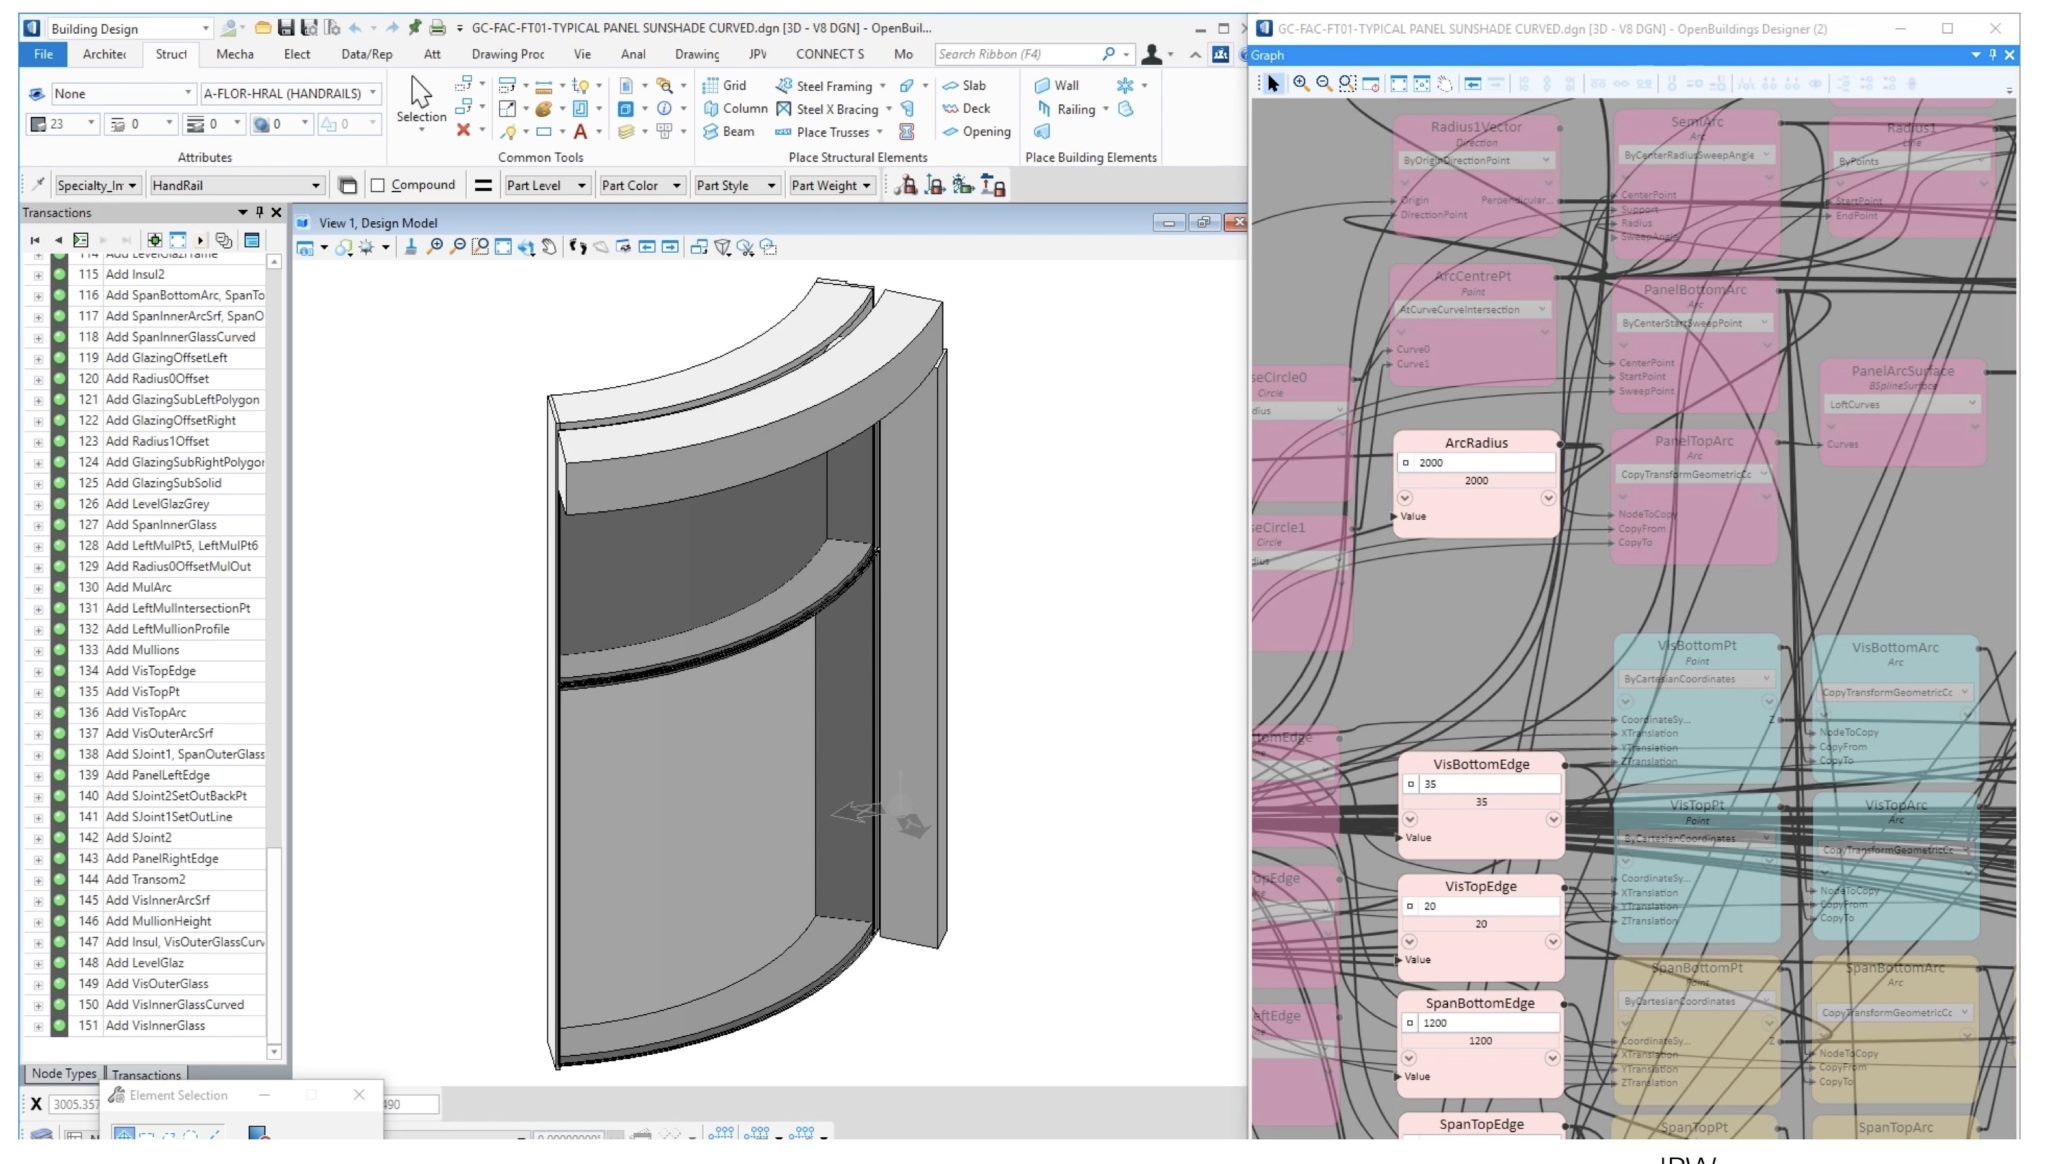
Task: Activate the Pan View hand tool
Action: click(549, 247)
